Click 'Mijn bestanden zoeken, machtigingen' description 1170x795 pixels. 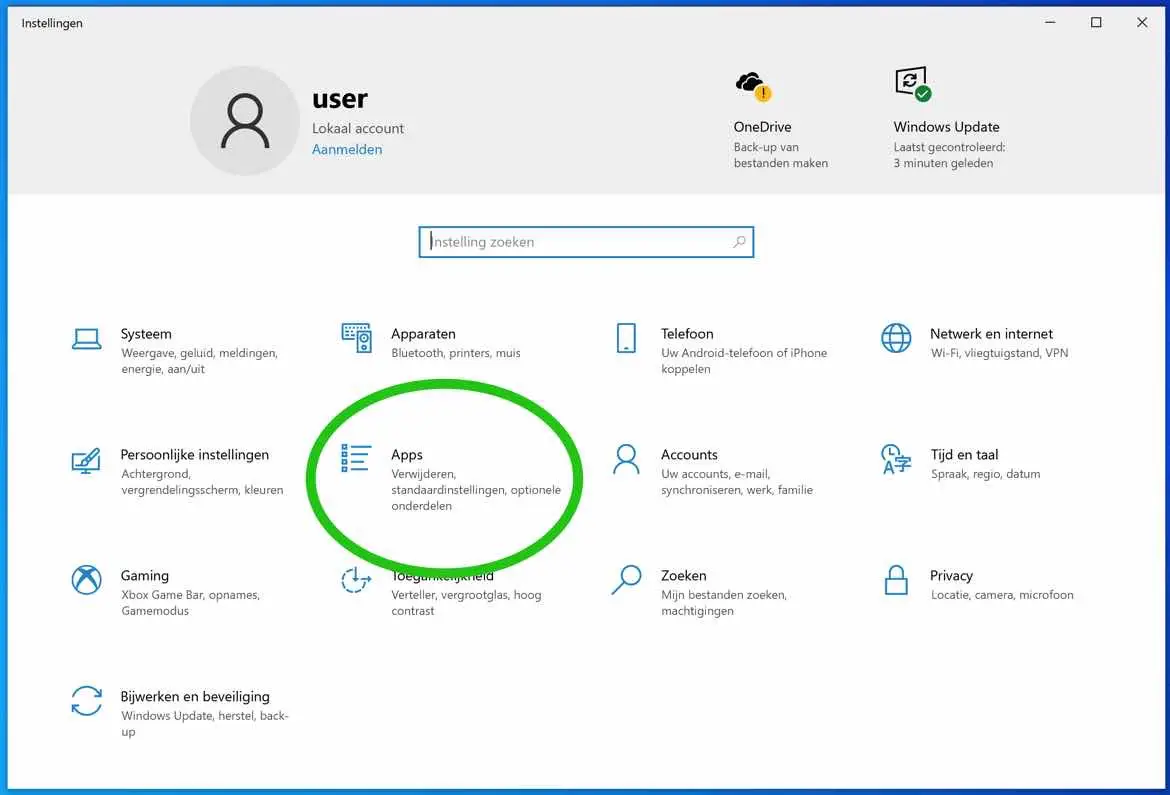click(x=724, y=602)
